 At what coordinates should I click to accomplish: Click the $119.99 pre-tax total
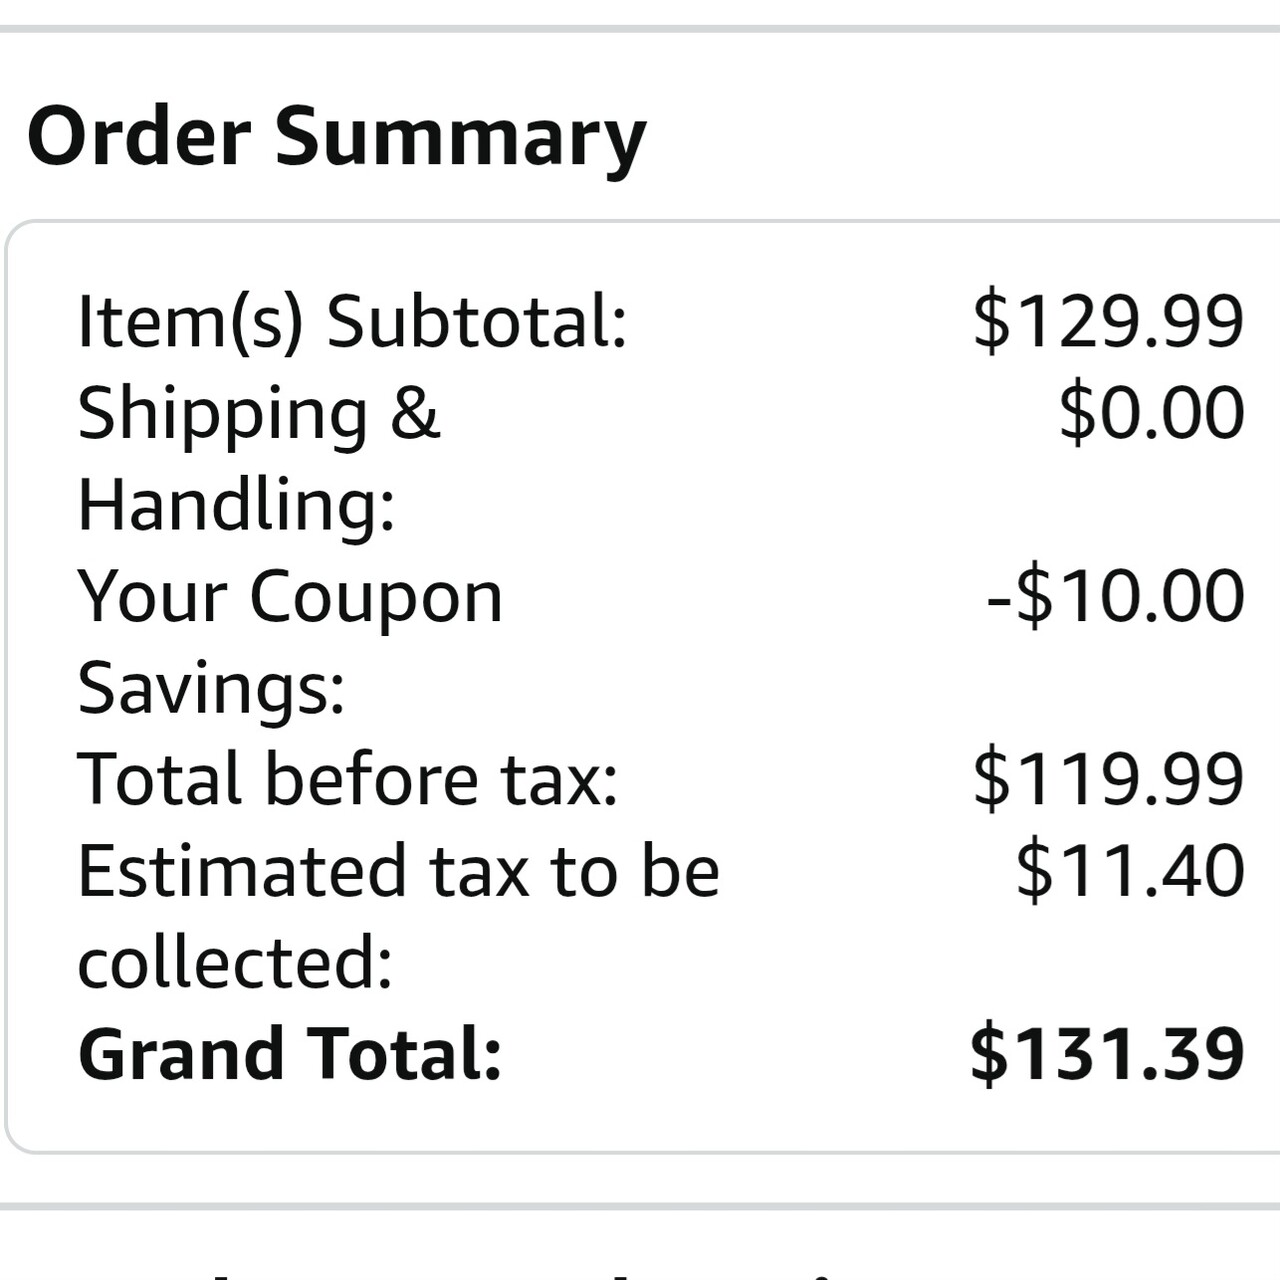click(1108, 780)
